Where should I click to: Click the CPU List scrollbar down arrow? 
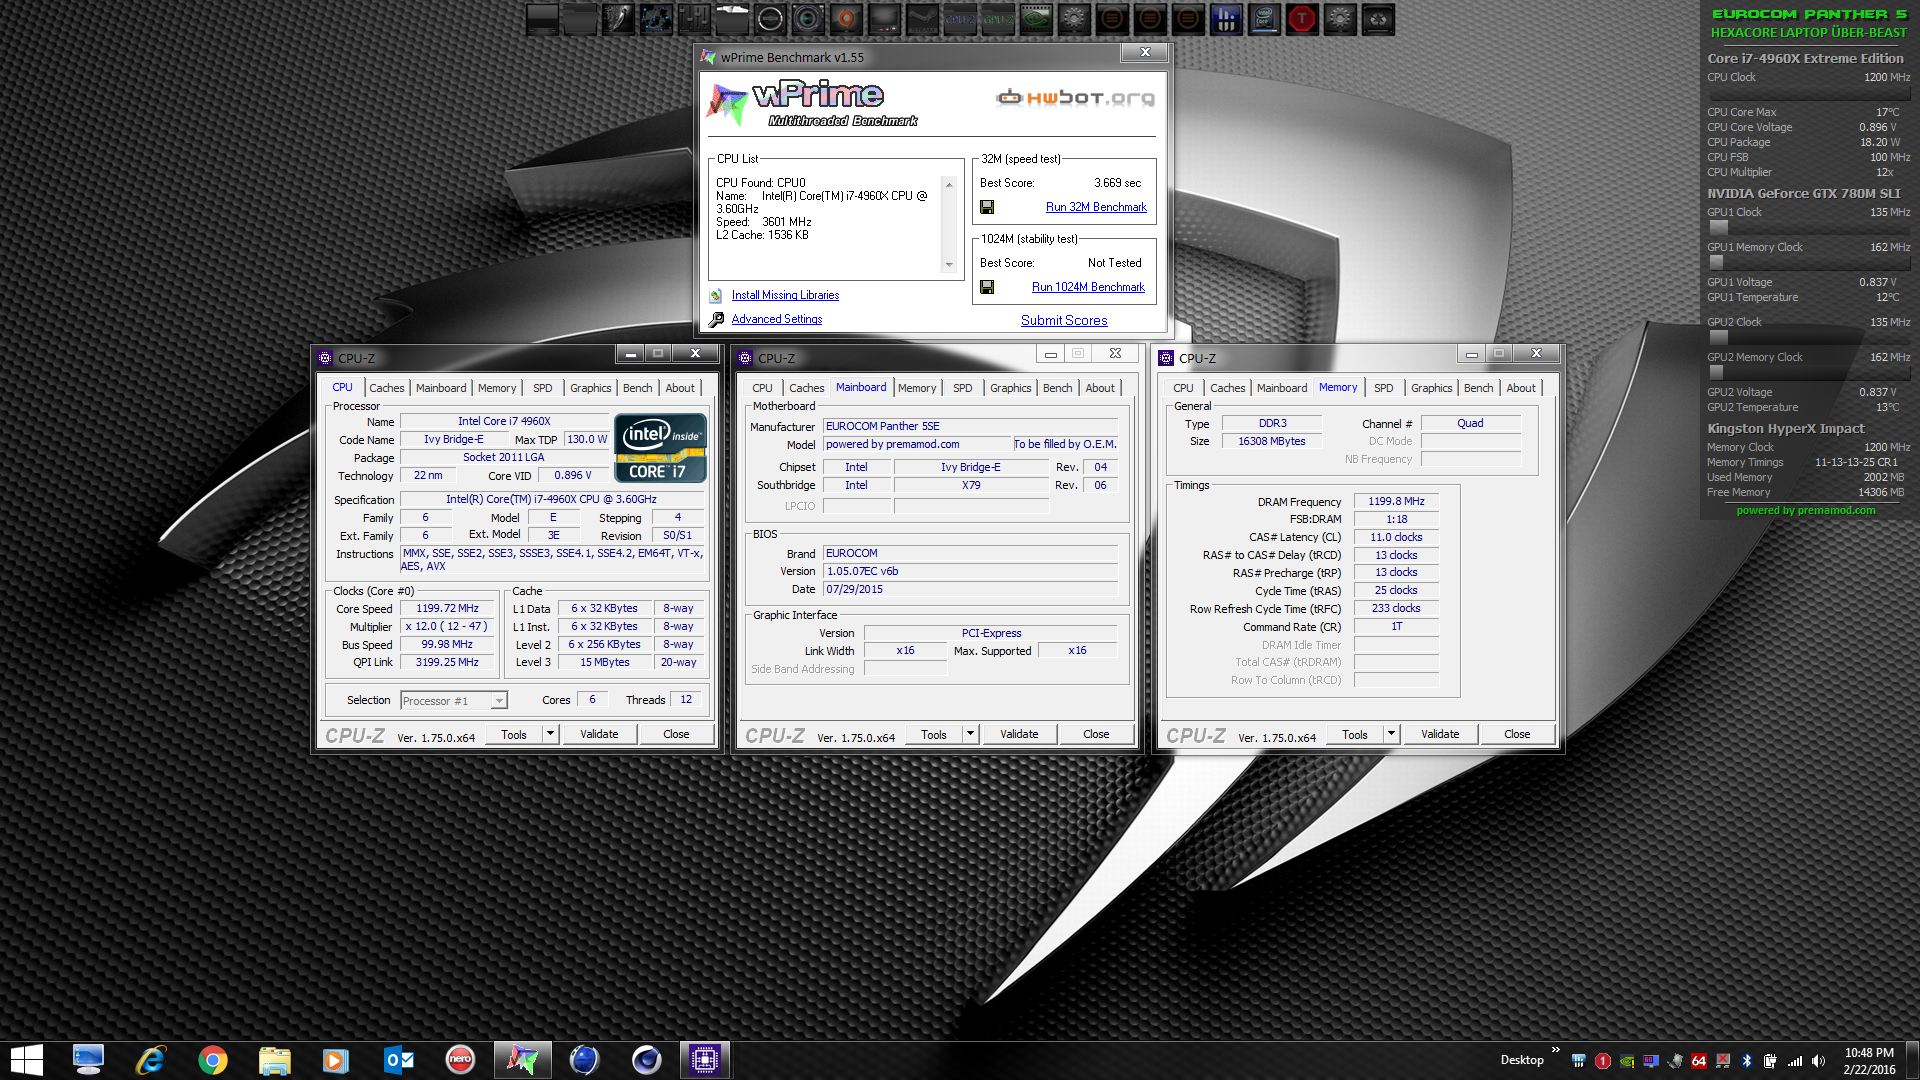tap(949, 265)
